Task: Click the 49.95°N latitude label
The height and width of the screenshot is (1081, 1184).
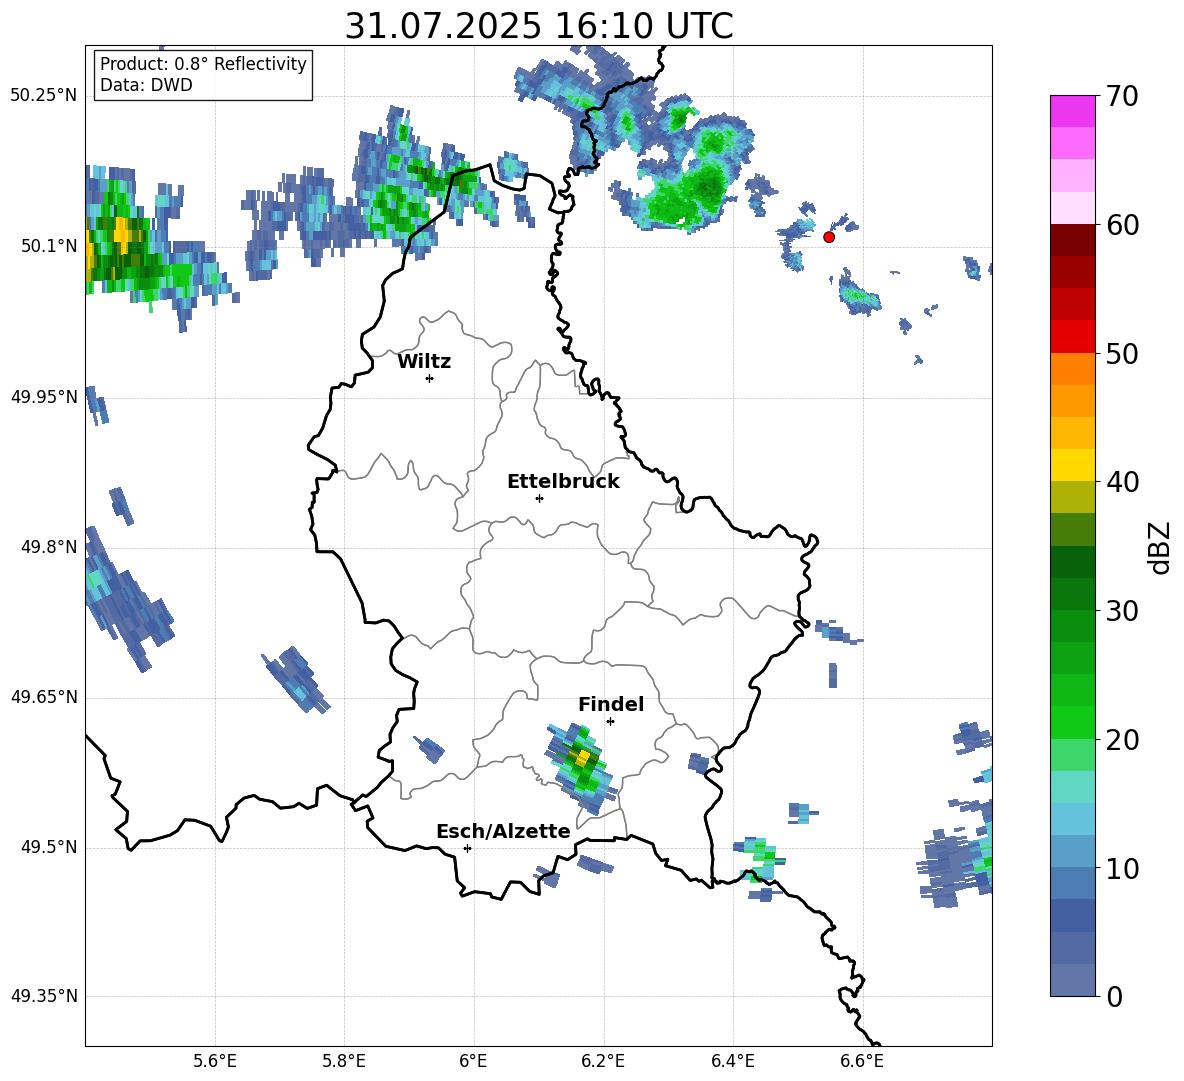Action: coord(44,397)
